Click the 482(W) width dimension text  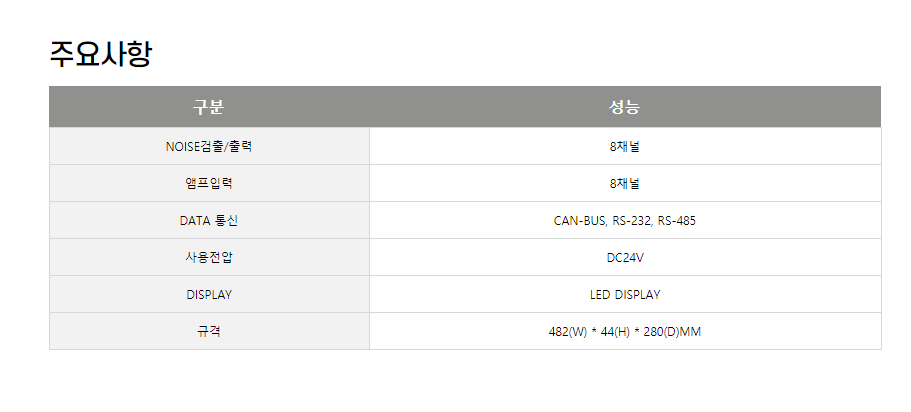[568, 332]
